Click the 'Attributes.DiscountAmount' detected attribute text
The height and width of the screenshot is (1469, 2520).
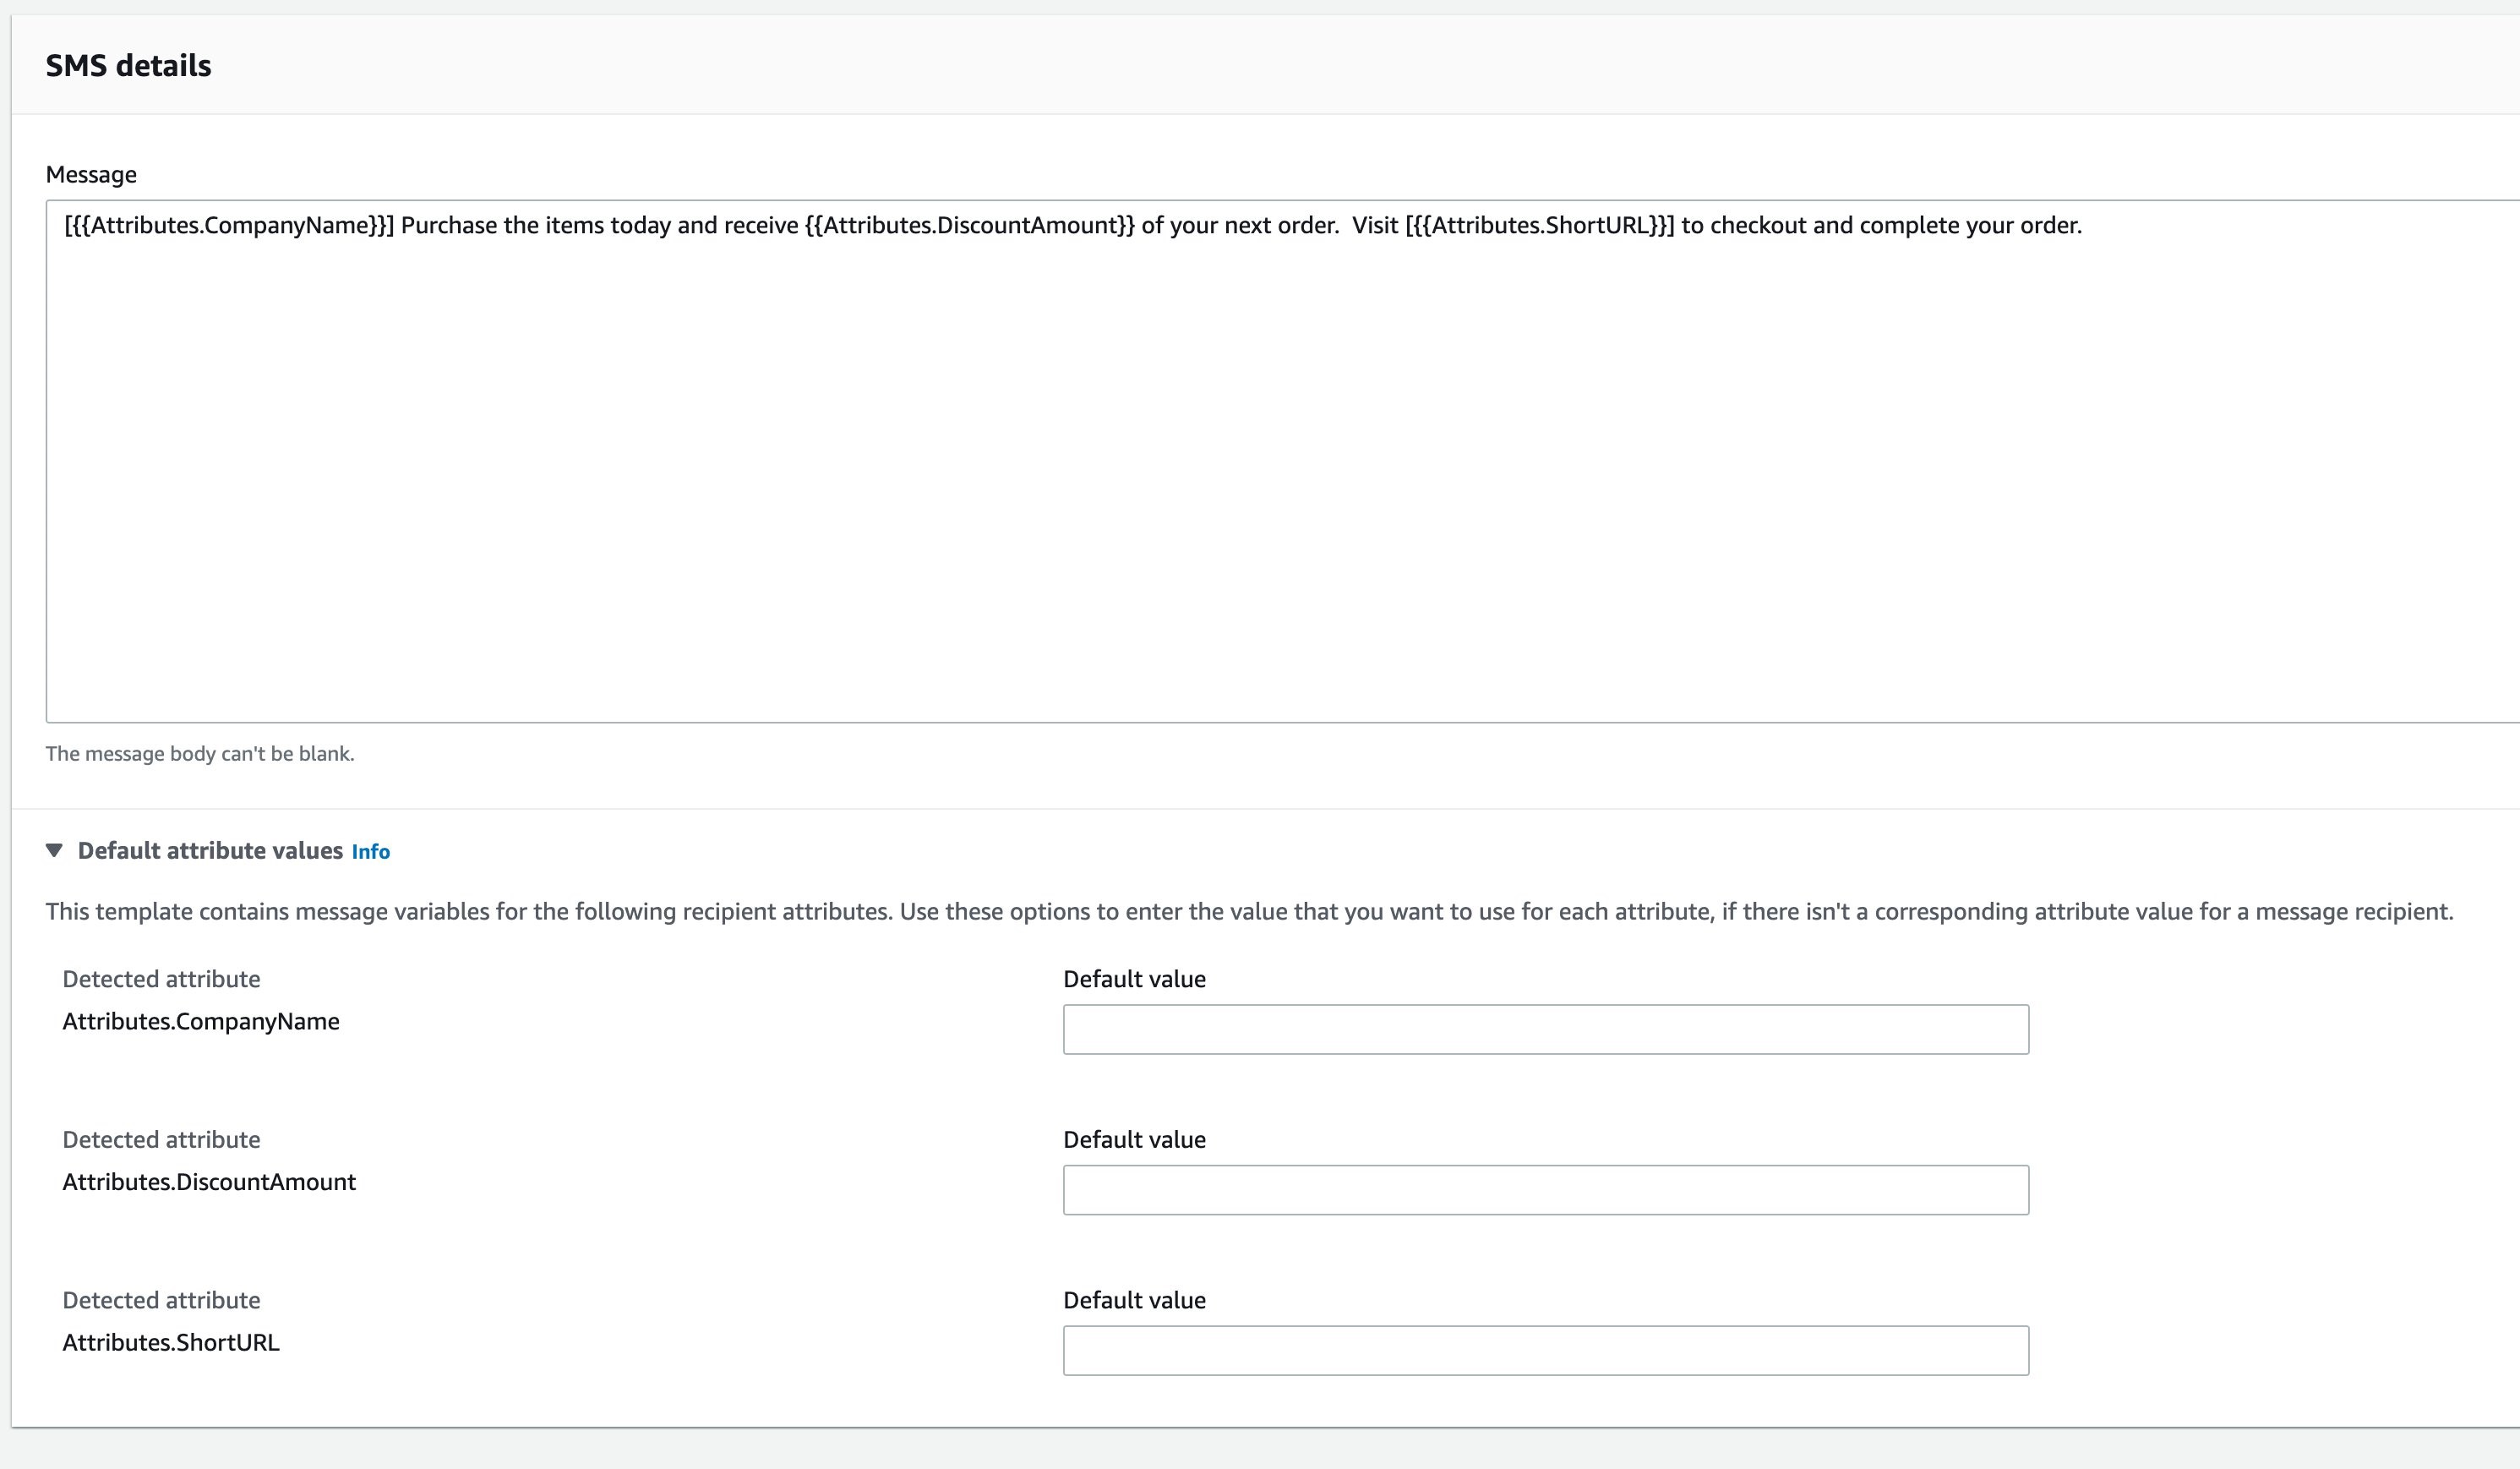click(209, 1182)
